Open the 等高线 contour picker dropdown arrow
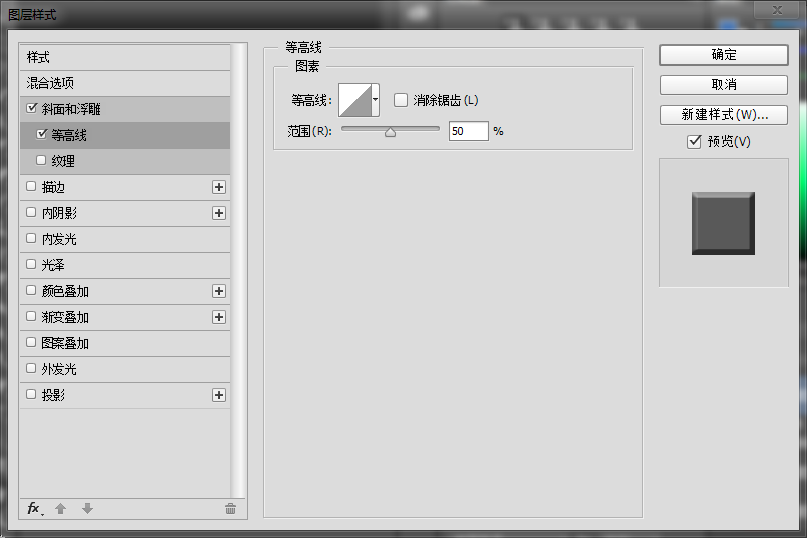The image size is (807, 538). [x=375, y=100]
